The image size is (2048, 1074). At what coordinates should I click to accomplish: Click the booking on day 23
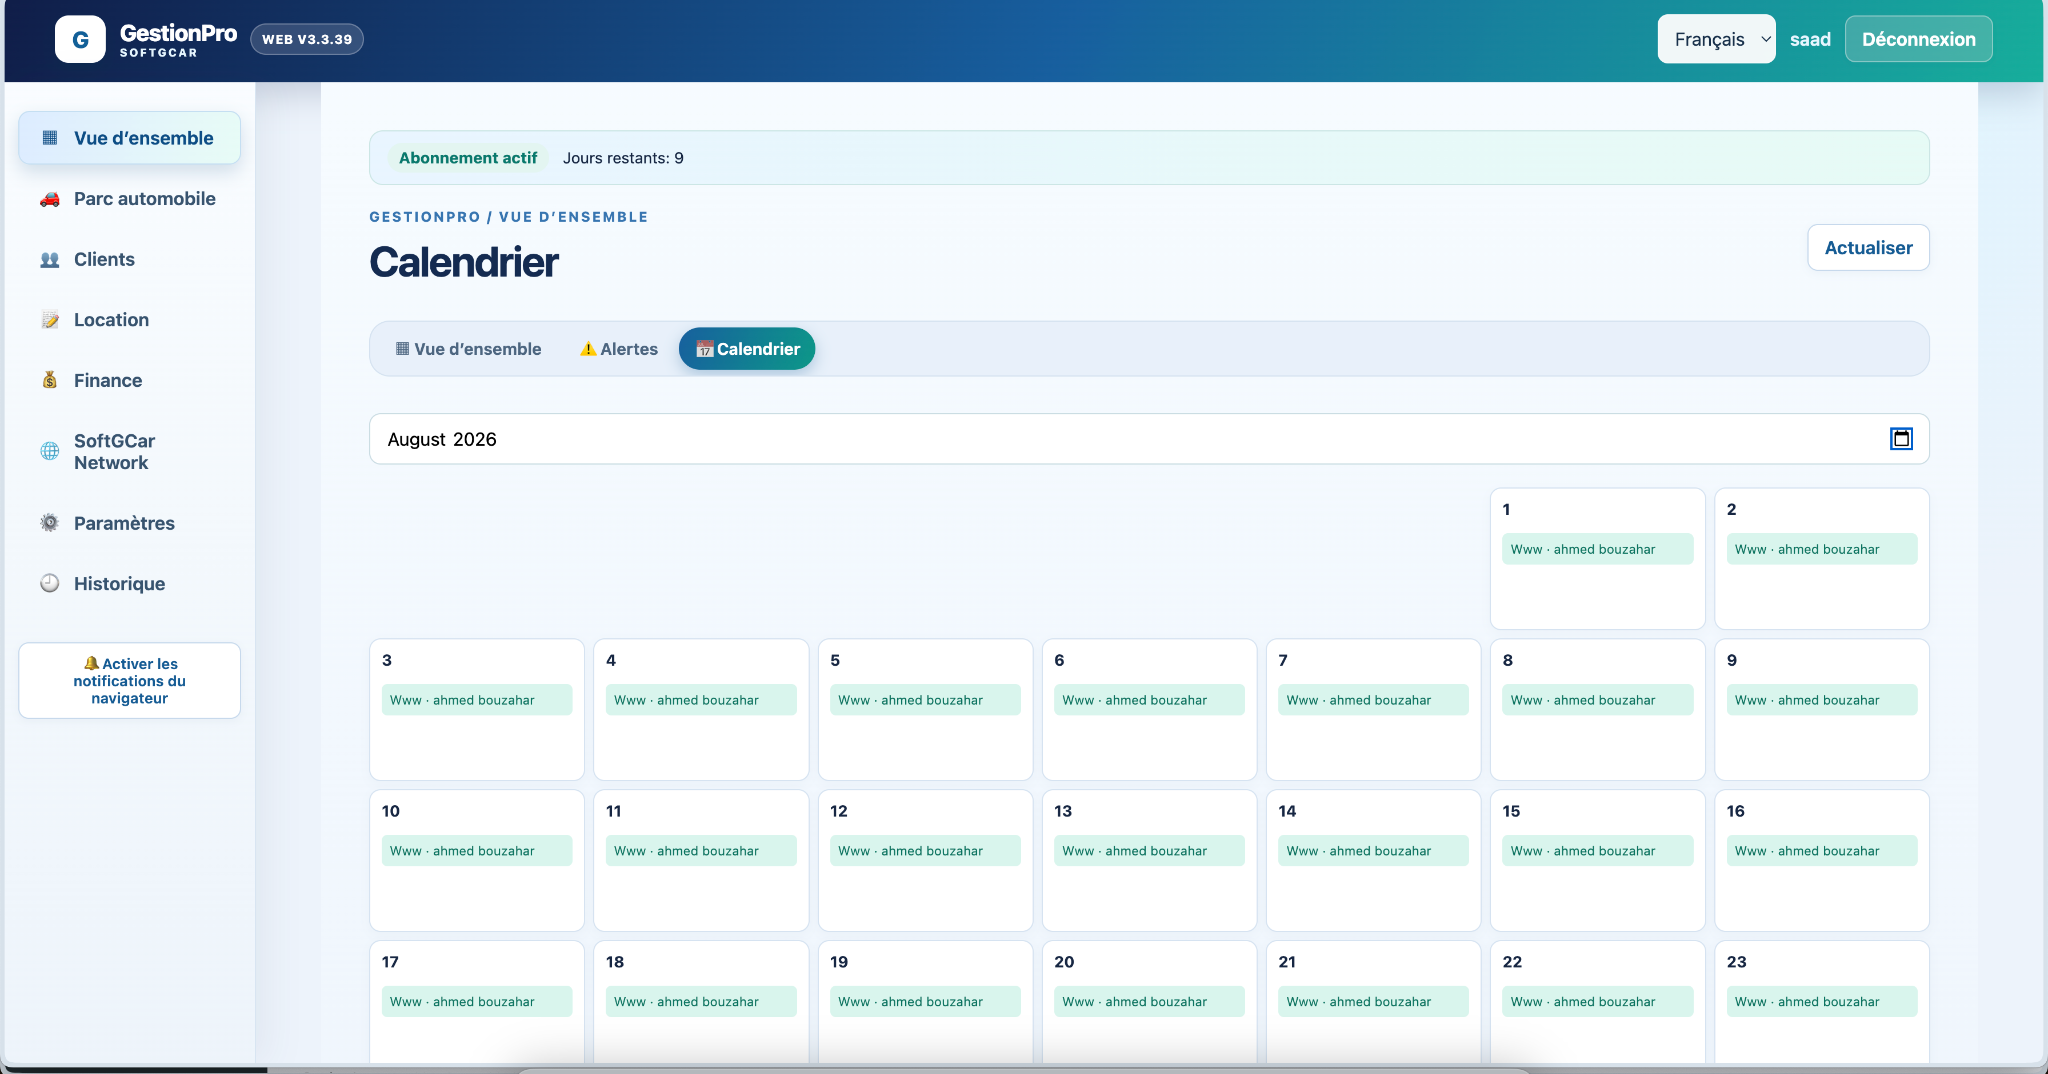point(1821,1002)
